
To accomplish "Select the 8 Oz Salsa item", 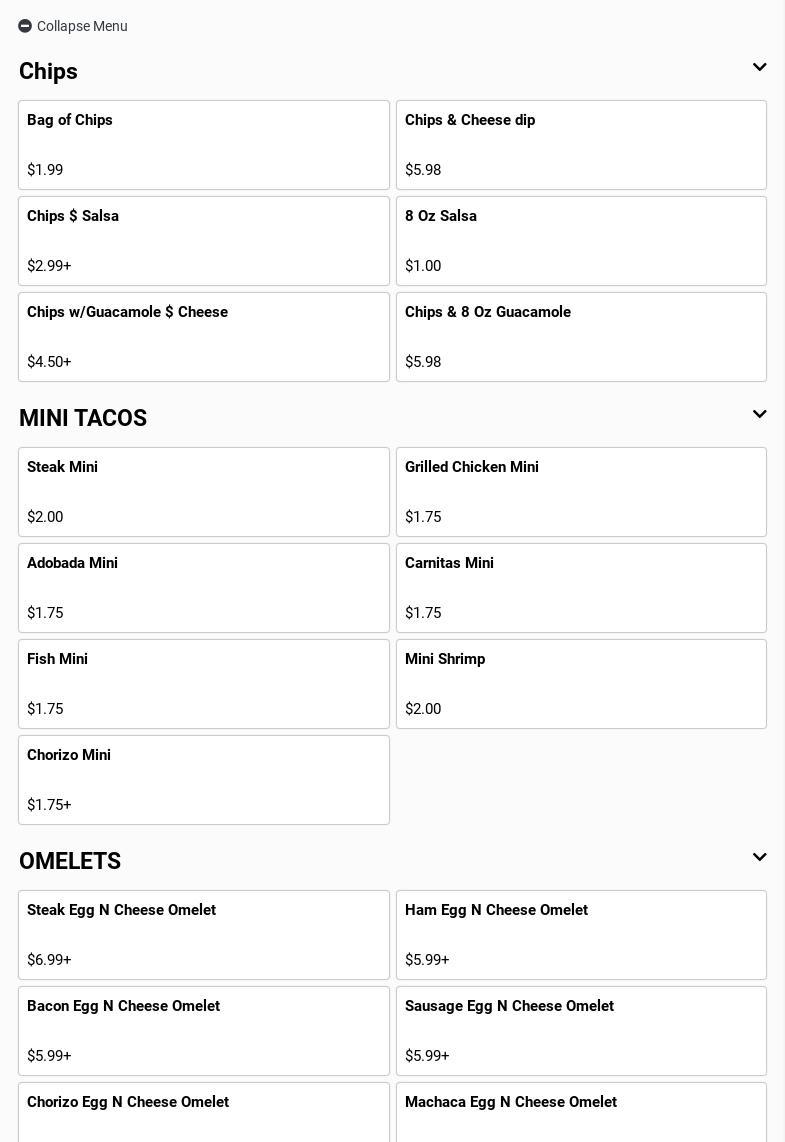I will click(581, 241).
